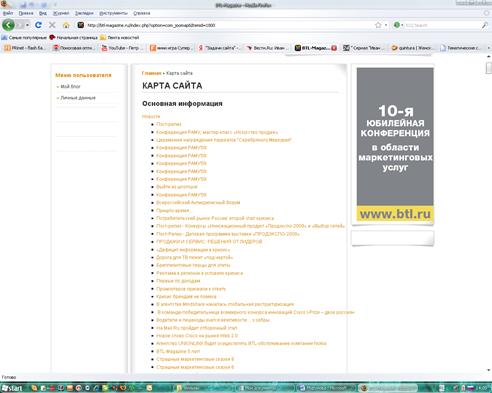
Task: Close the BTL-Magazine tab
Action: point(334,48)
